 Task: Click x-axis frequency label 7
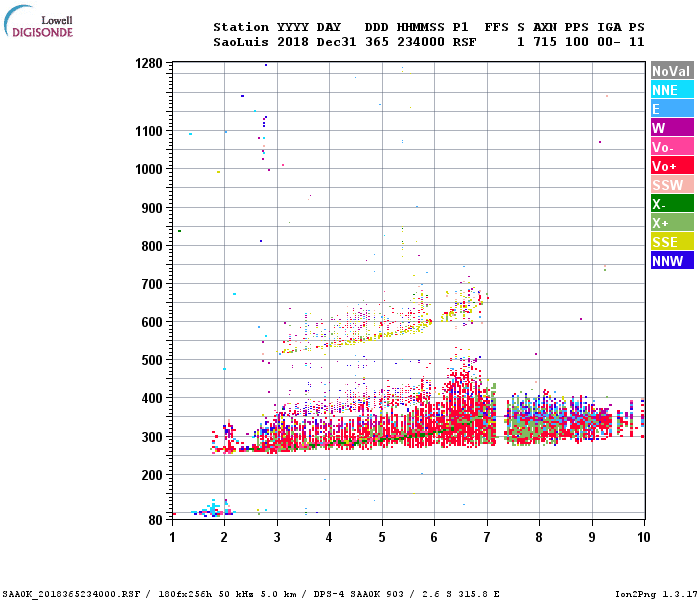point(487,537)
